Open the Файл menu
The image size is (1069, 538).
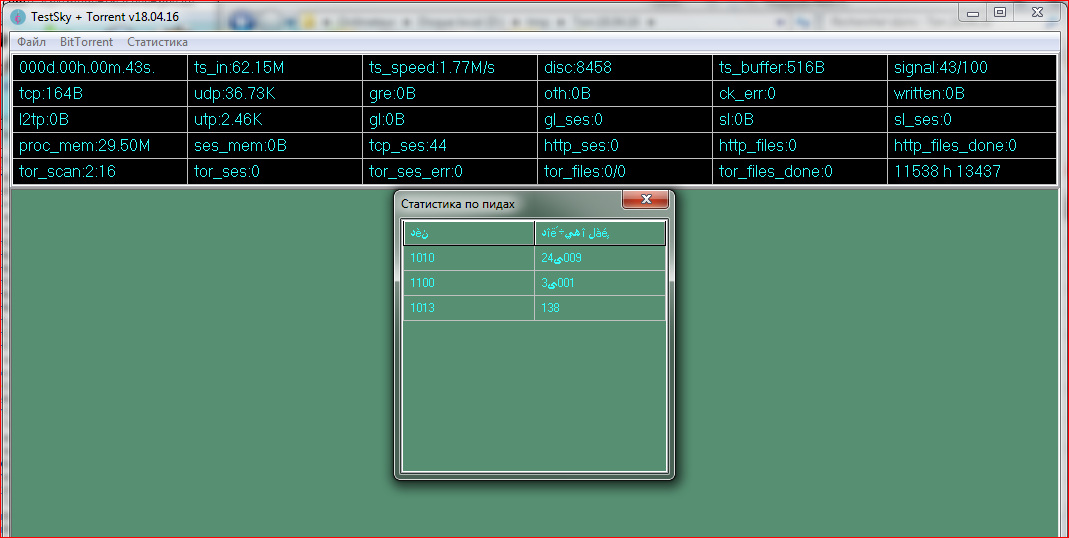pyautogui.click(x=31, y=42)
